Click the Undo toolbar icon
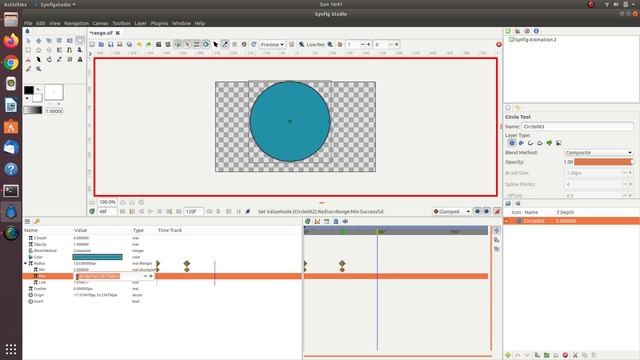Viewport: 640px width, 360px height. tap(139, 44)
